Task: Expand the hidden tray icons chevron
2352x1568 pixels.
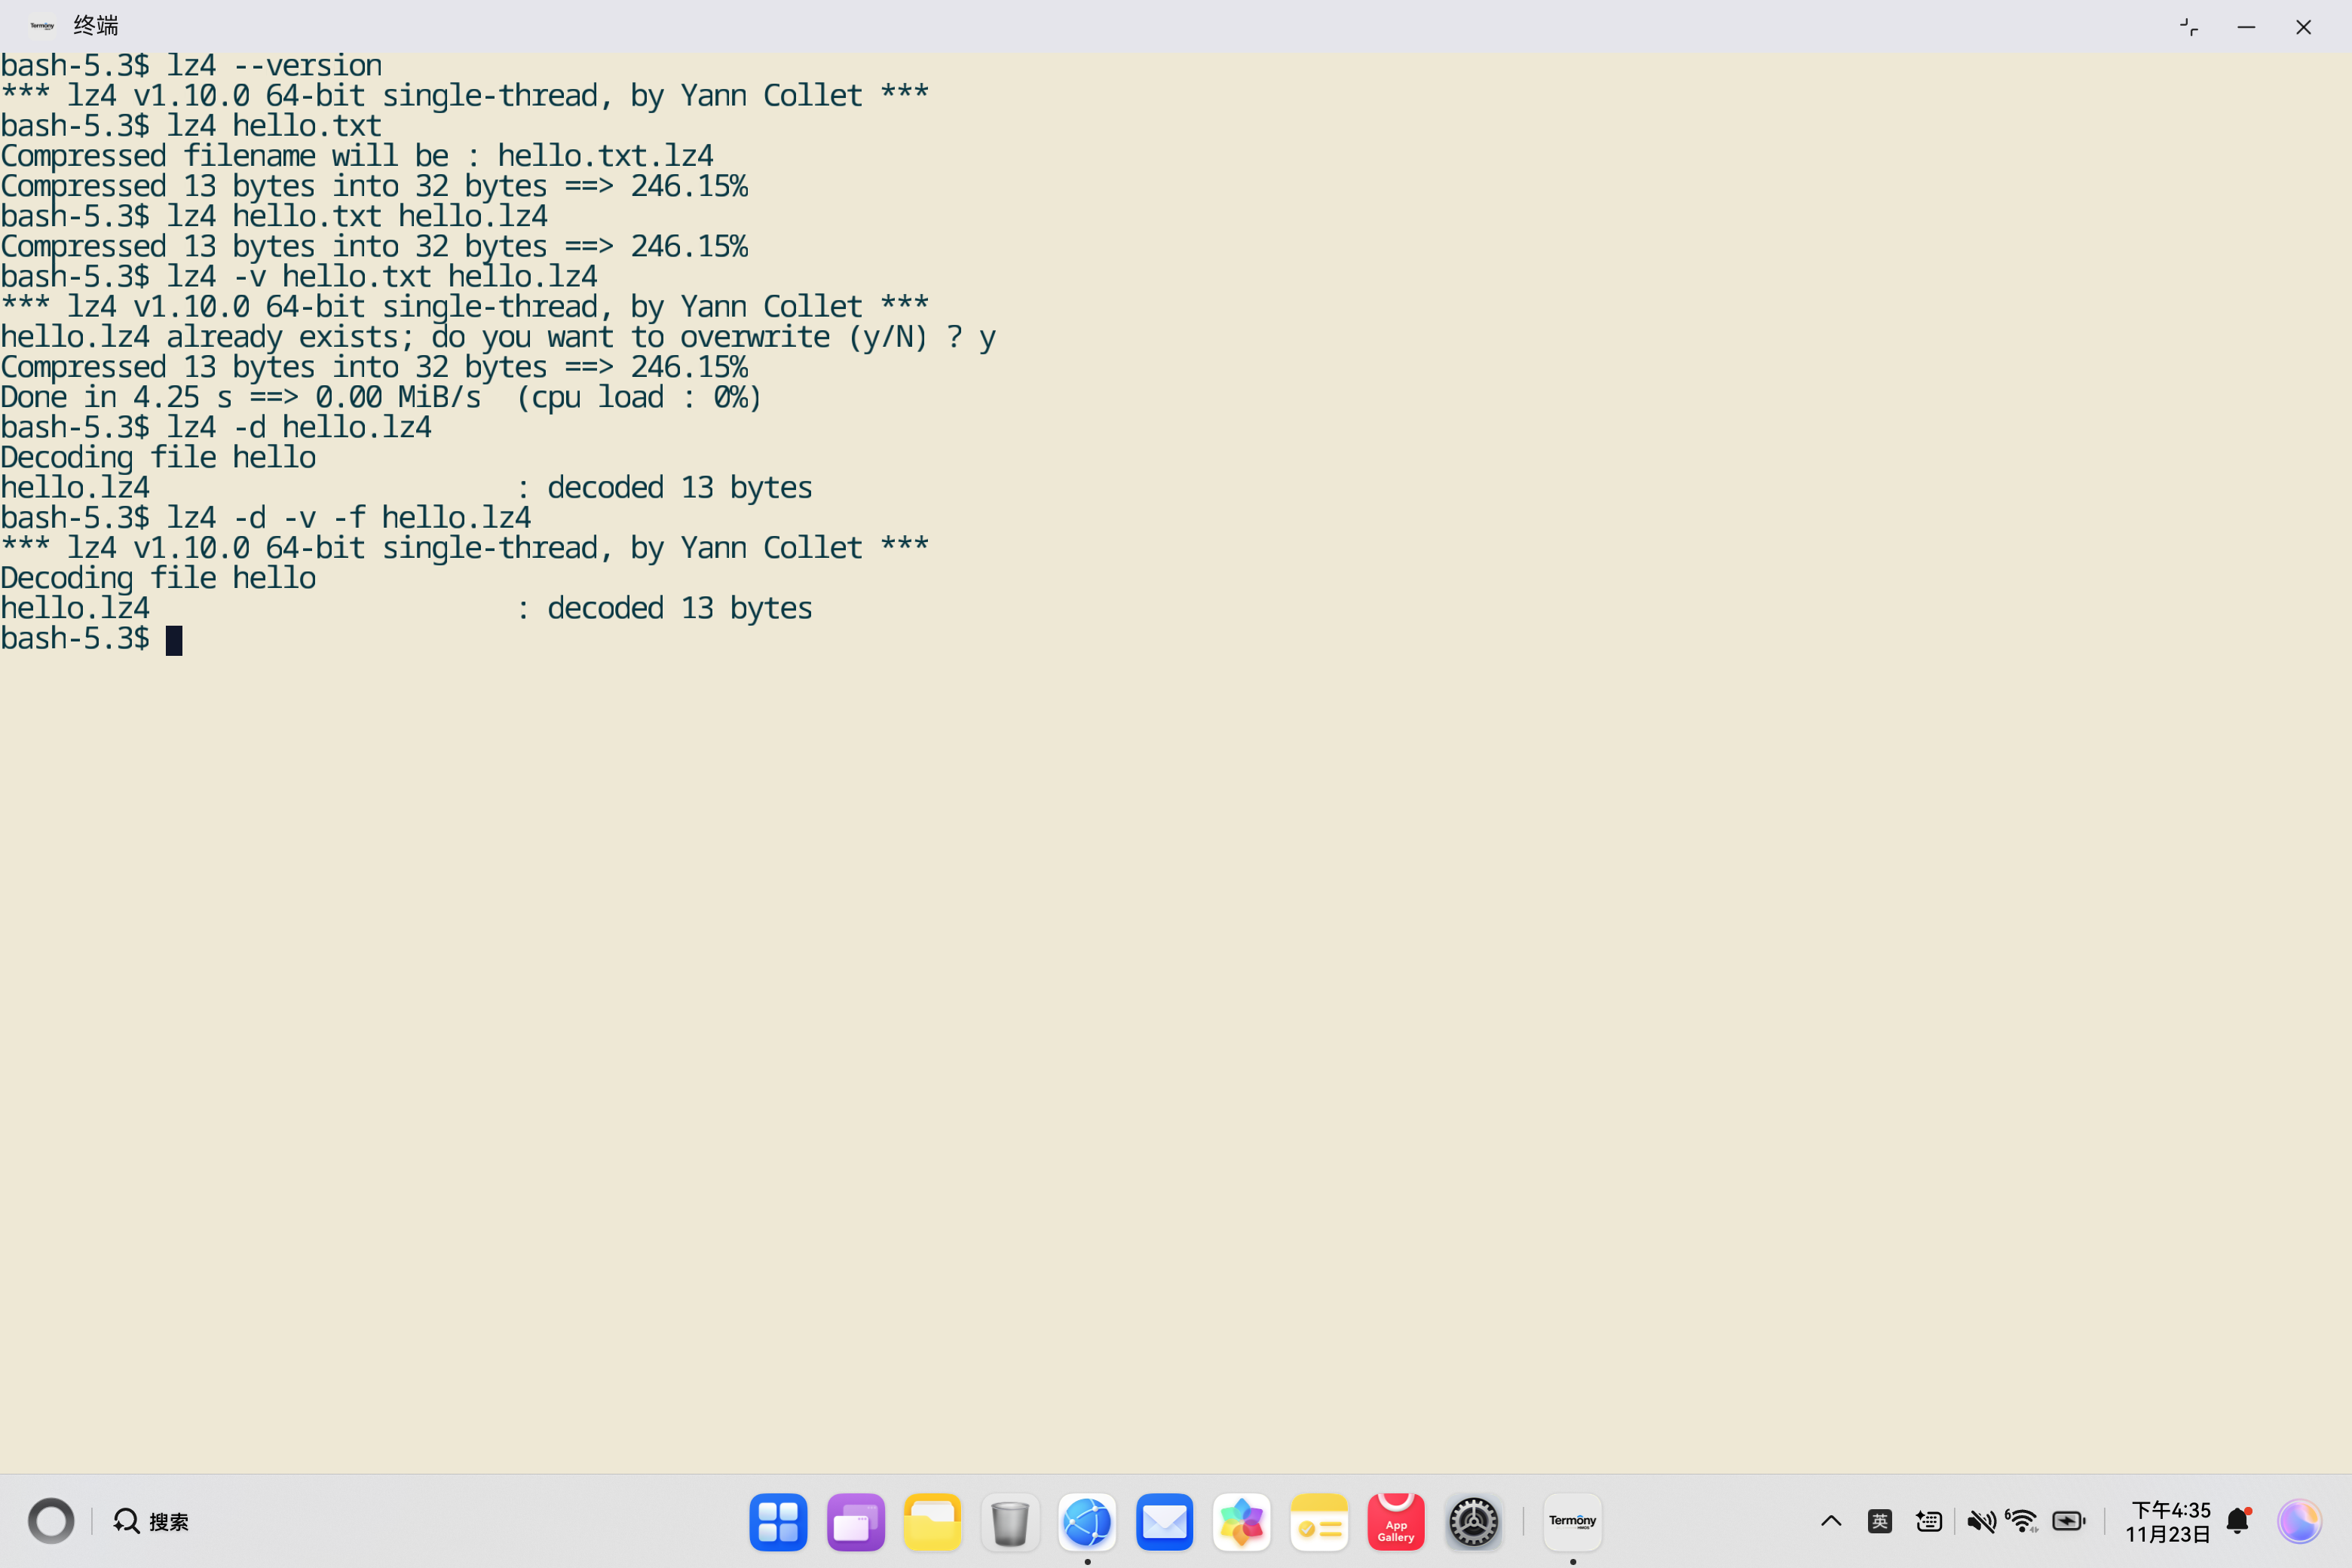Action: click(1830, 1521)
